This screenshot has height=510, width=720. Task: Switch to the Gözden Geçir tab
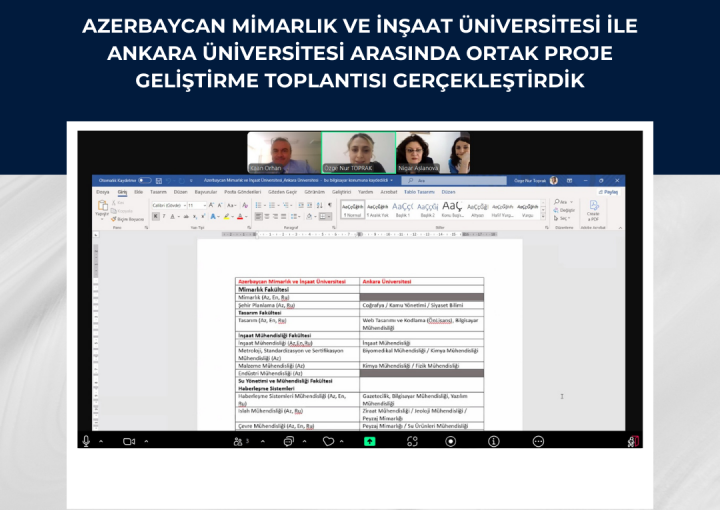coord(282,192)
